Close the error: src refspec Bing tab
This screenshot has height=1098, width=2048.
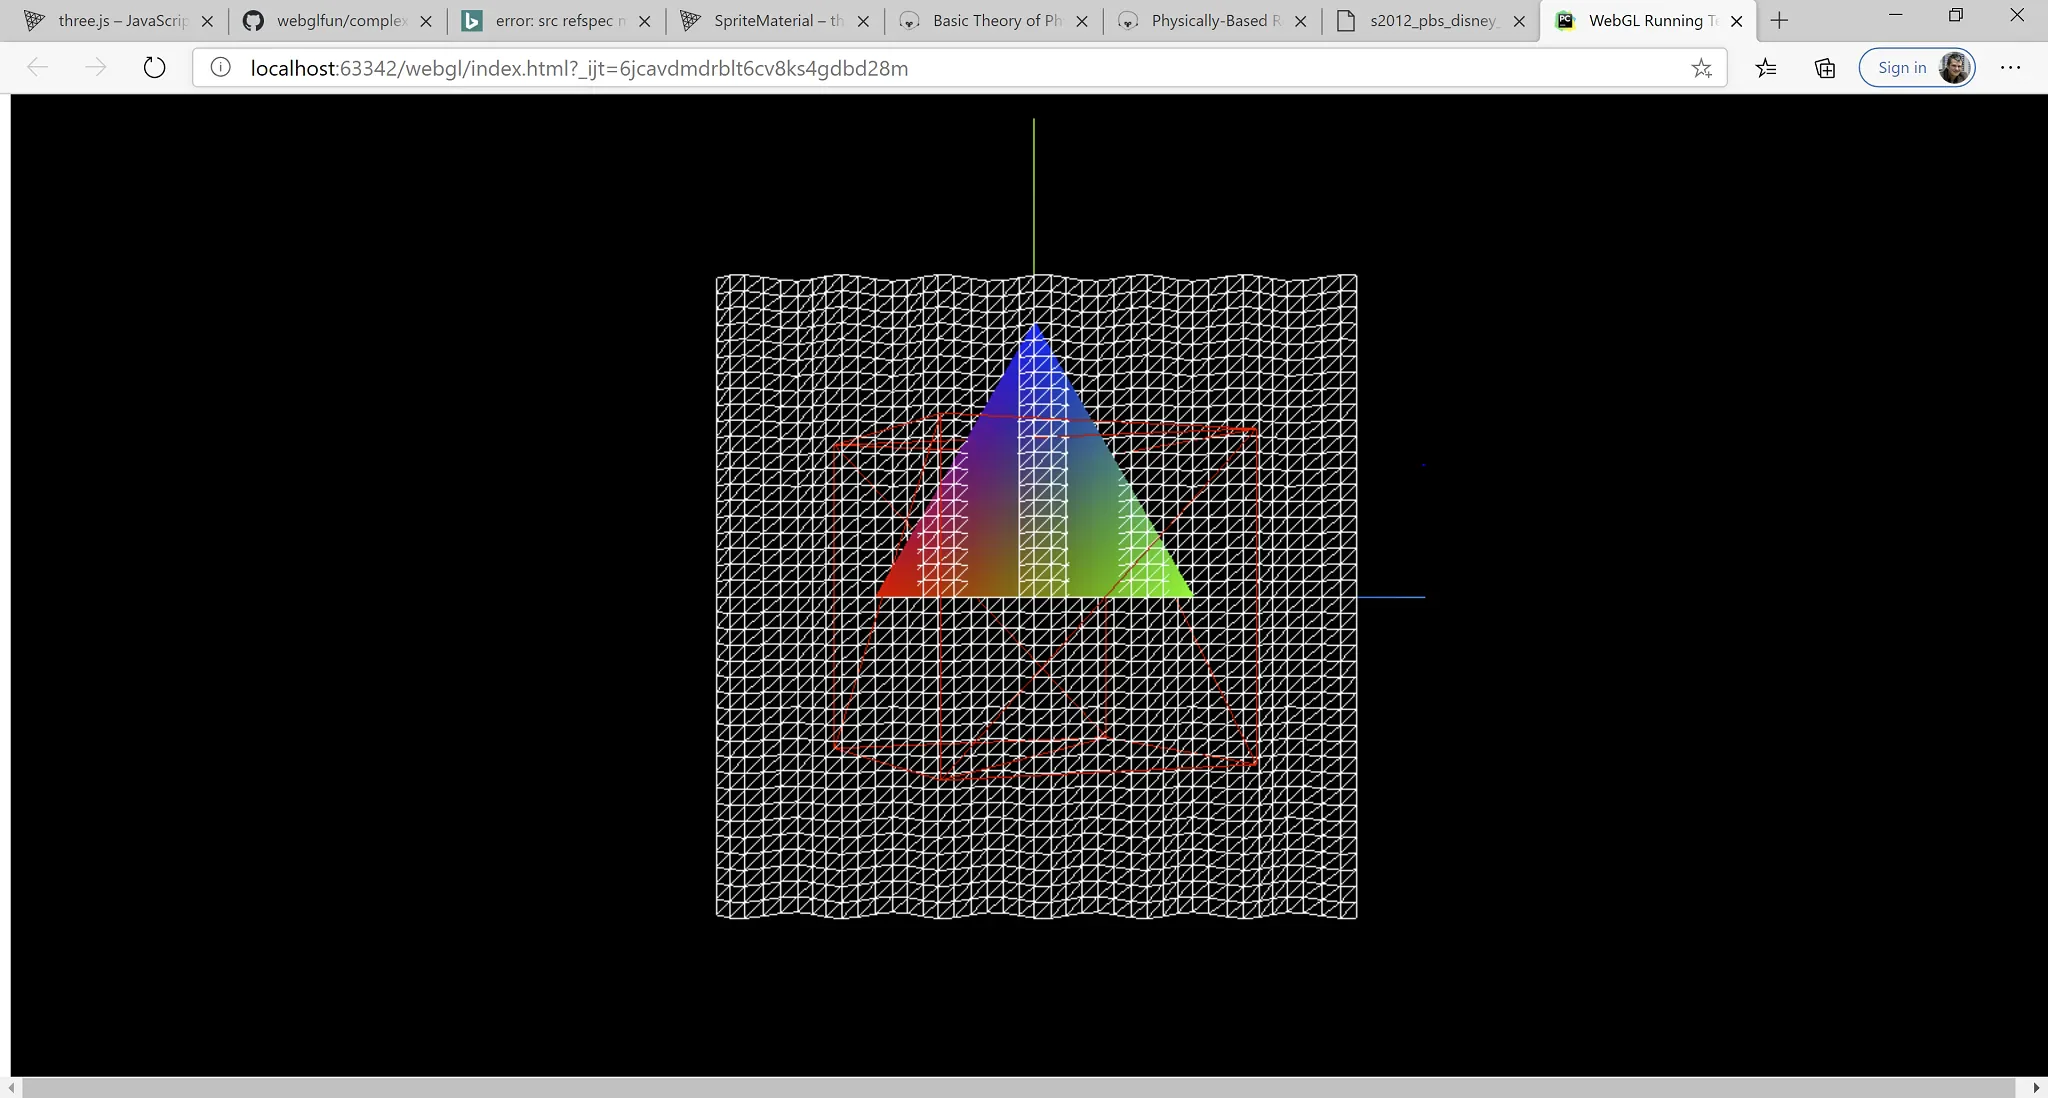645,21
